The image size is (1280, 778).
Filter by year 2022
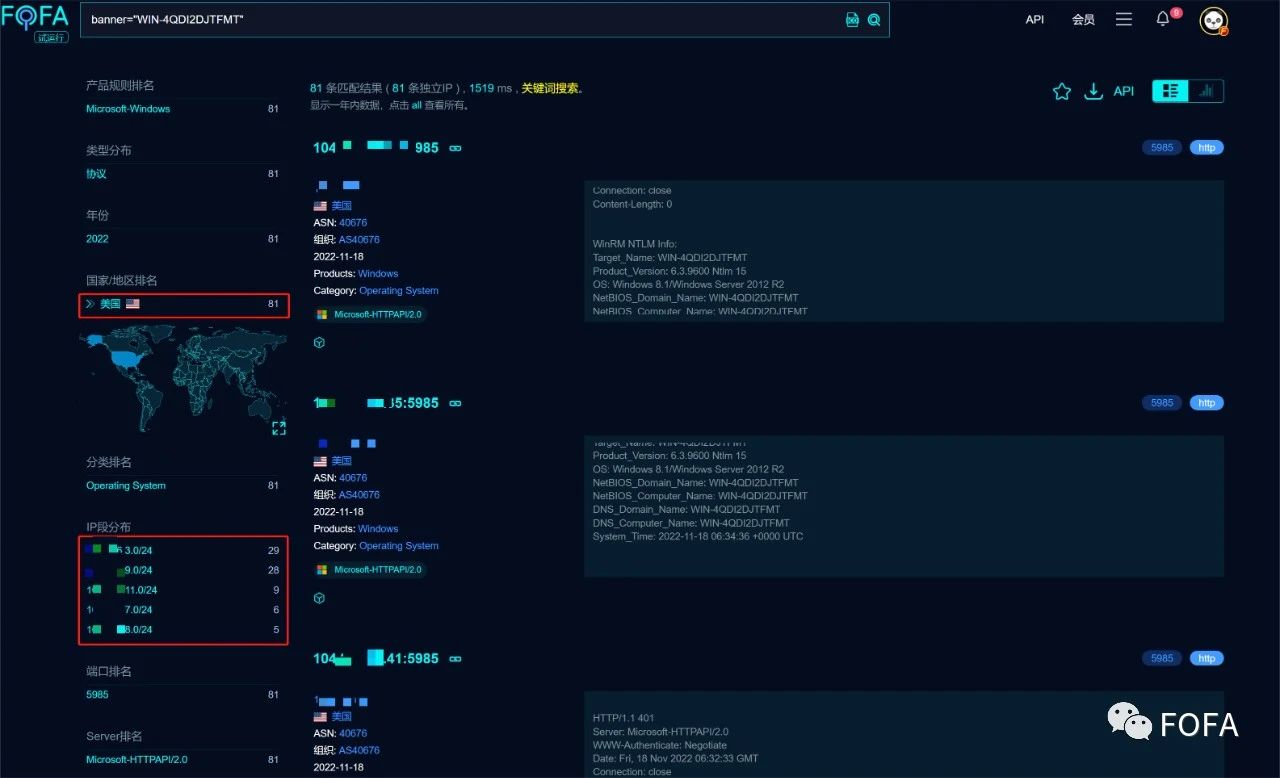97,239
